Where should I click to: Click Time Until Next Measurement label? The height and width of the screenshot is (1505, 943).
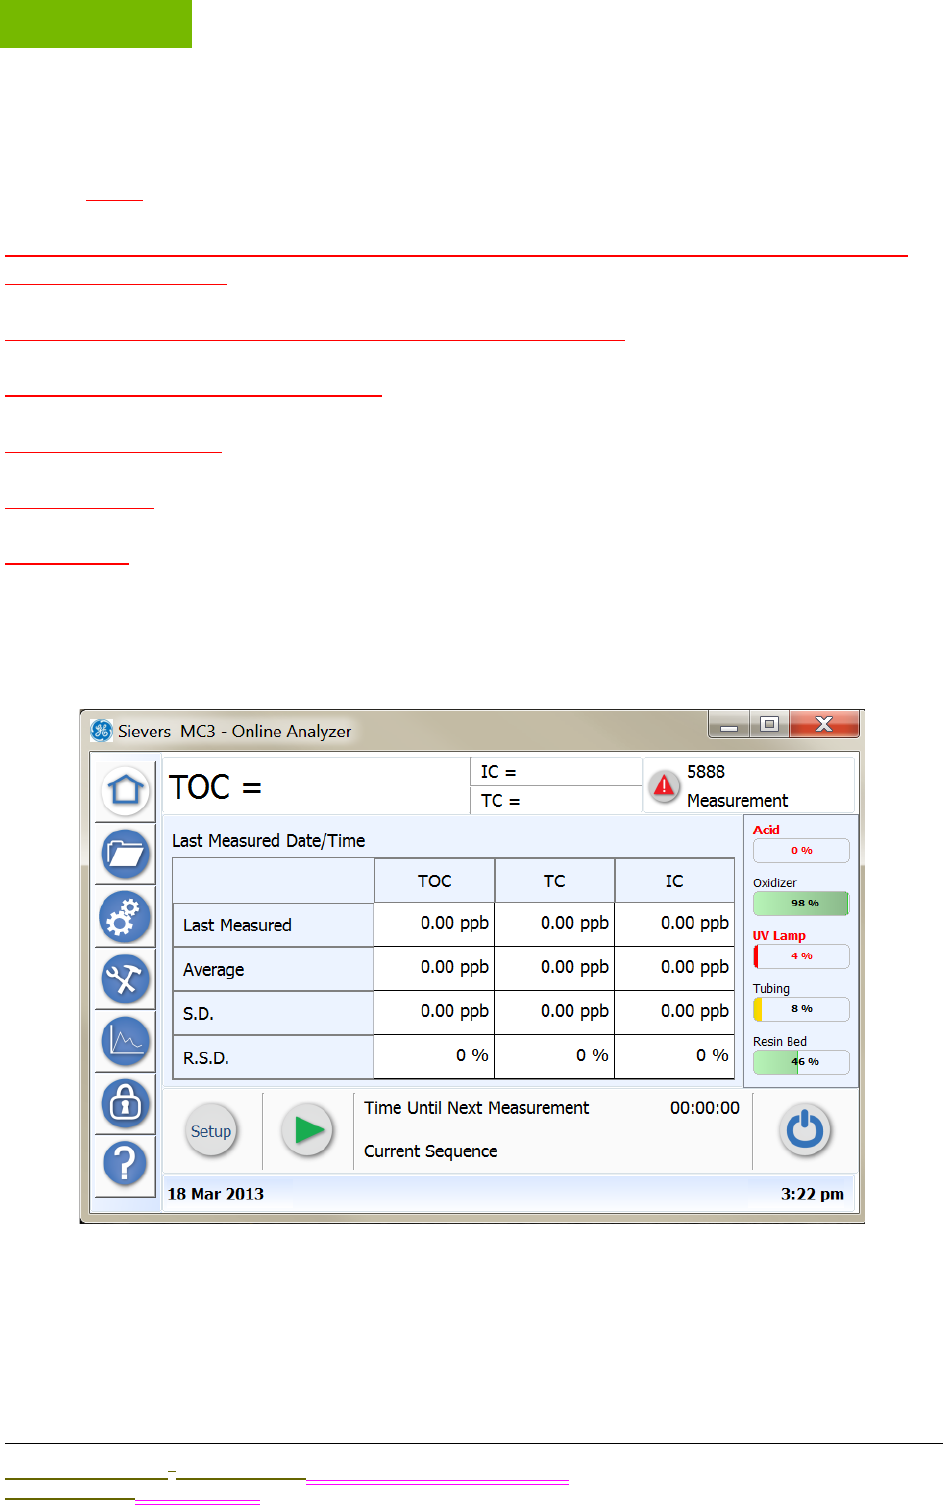476,1108
